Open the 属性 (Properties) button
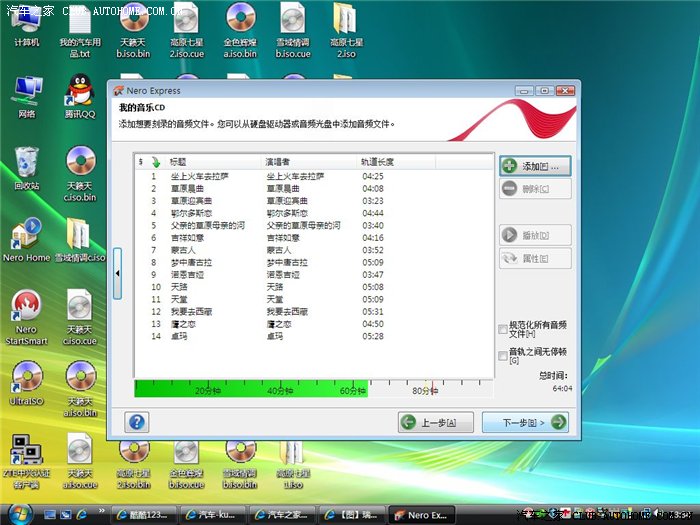The height and width of the screenshot is (525, 700). coord(535,258)
